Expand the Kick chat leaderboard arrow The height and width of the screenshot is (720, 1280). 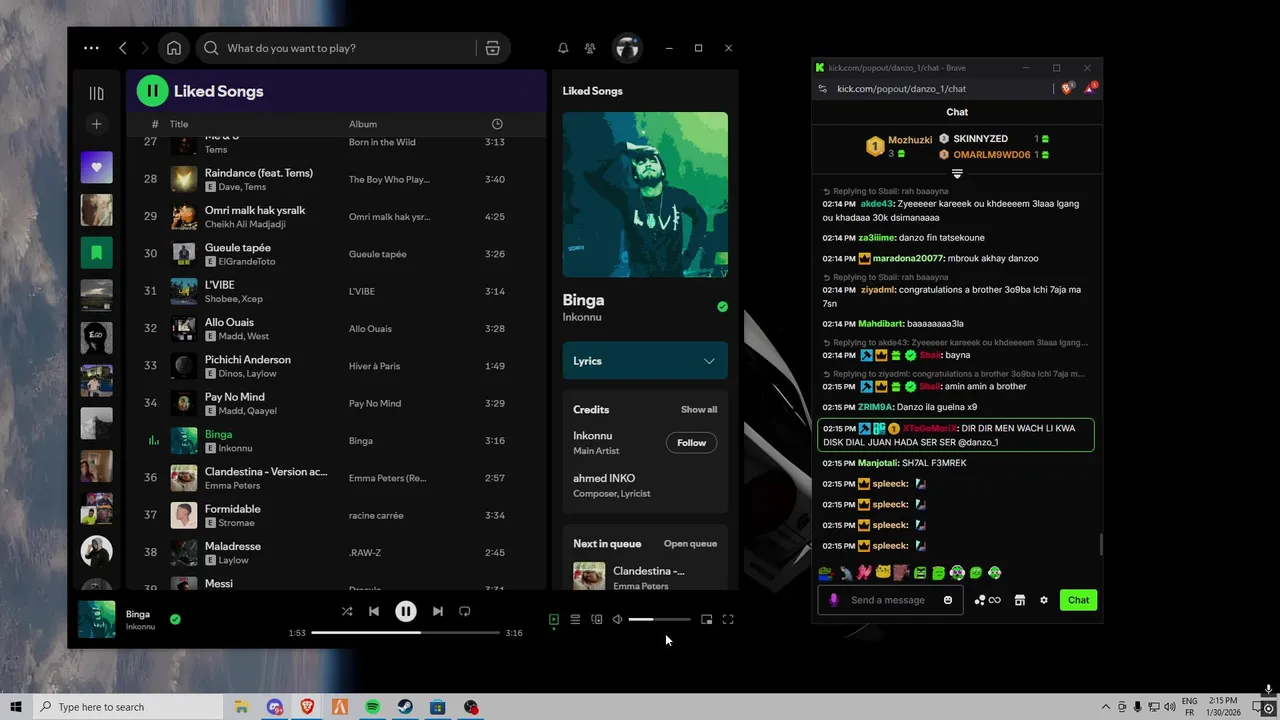tap(957, 174)
